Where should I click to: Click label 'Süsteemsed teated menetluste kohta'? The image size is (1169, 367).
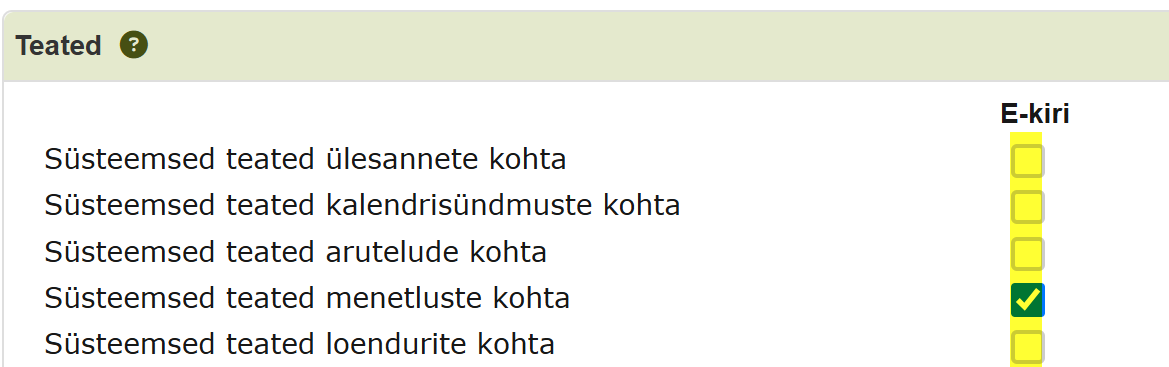(307, 298)
